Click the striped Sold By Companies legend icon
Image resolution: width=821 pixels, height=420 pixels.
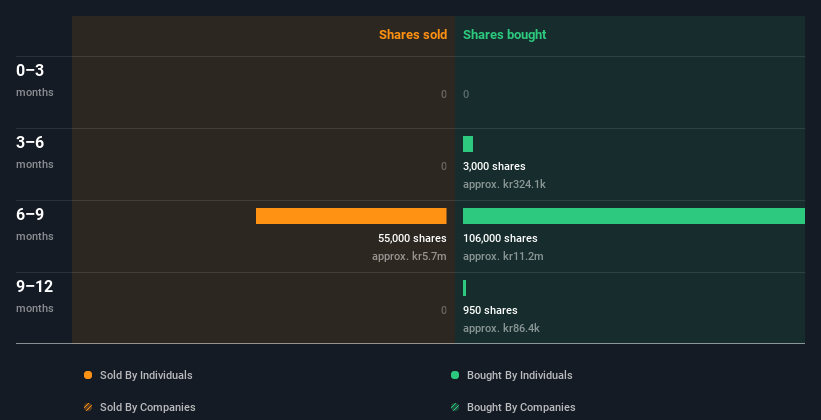[x=88, y=407]
